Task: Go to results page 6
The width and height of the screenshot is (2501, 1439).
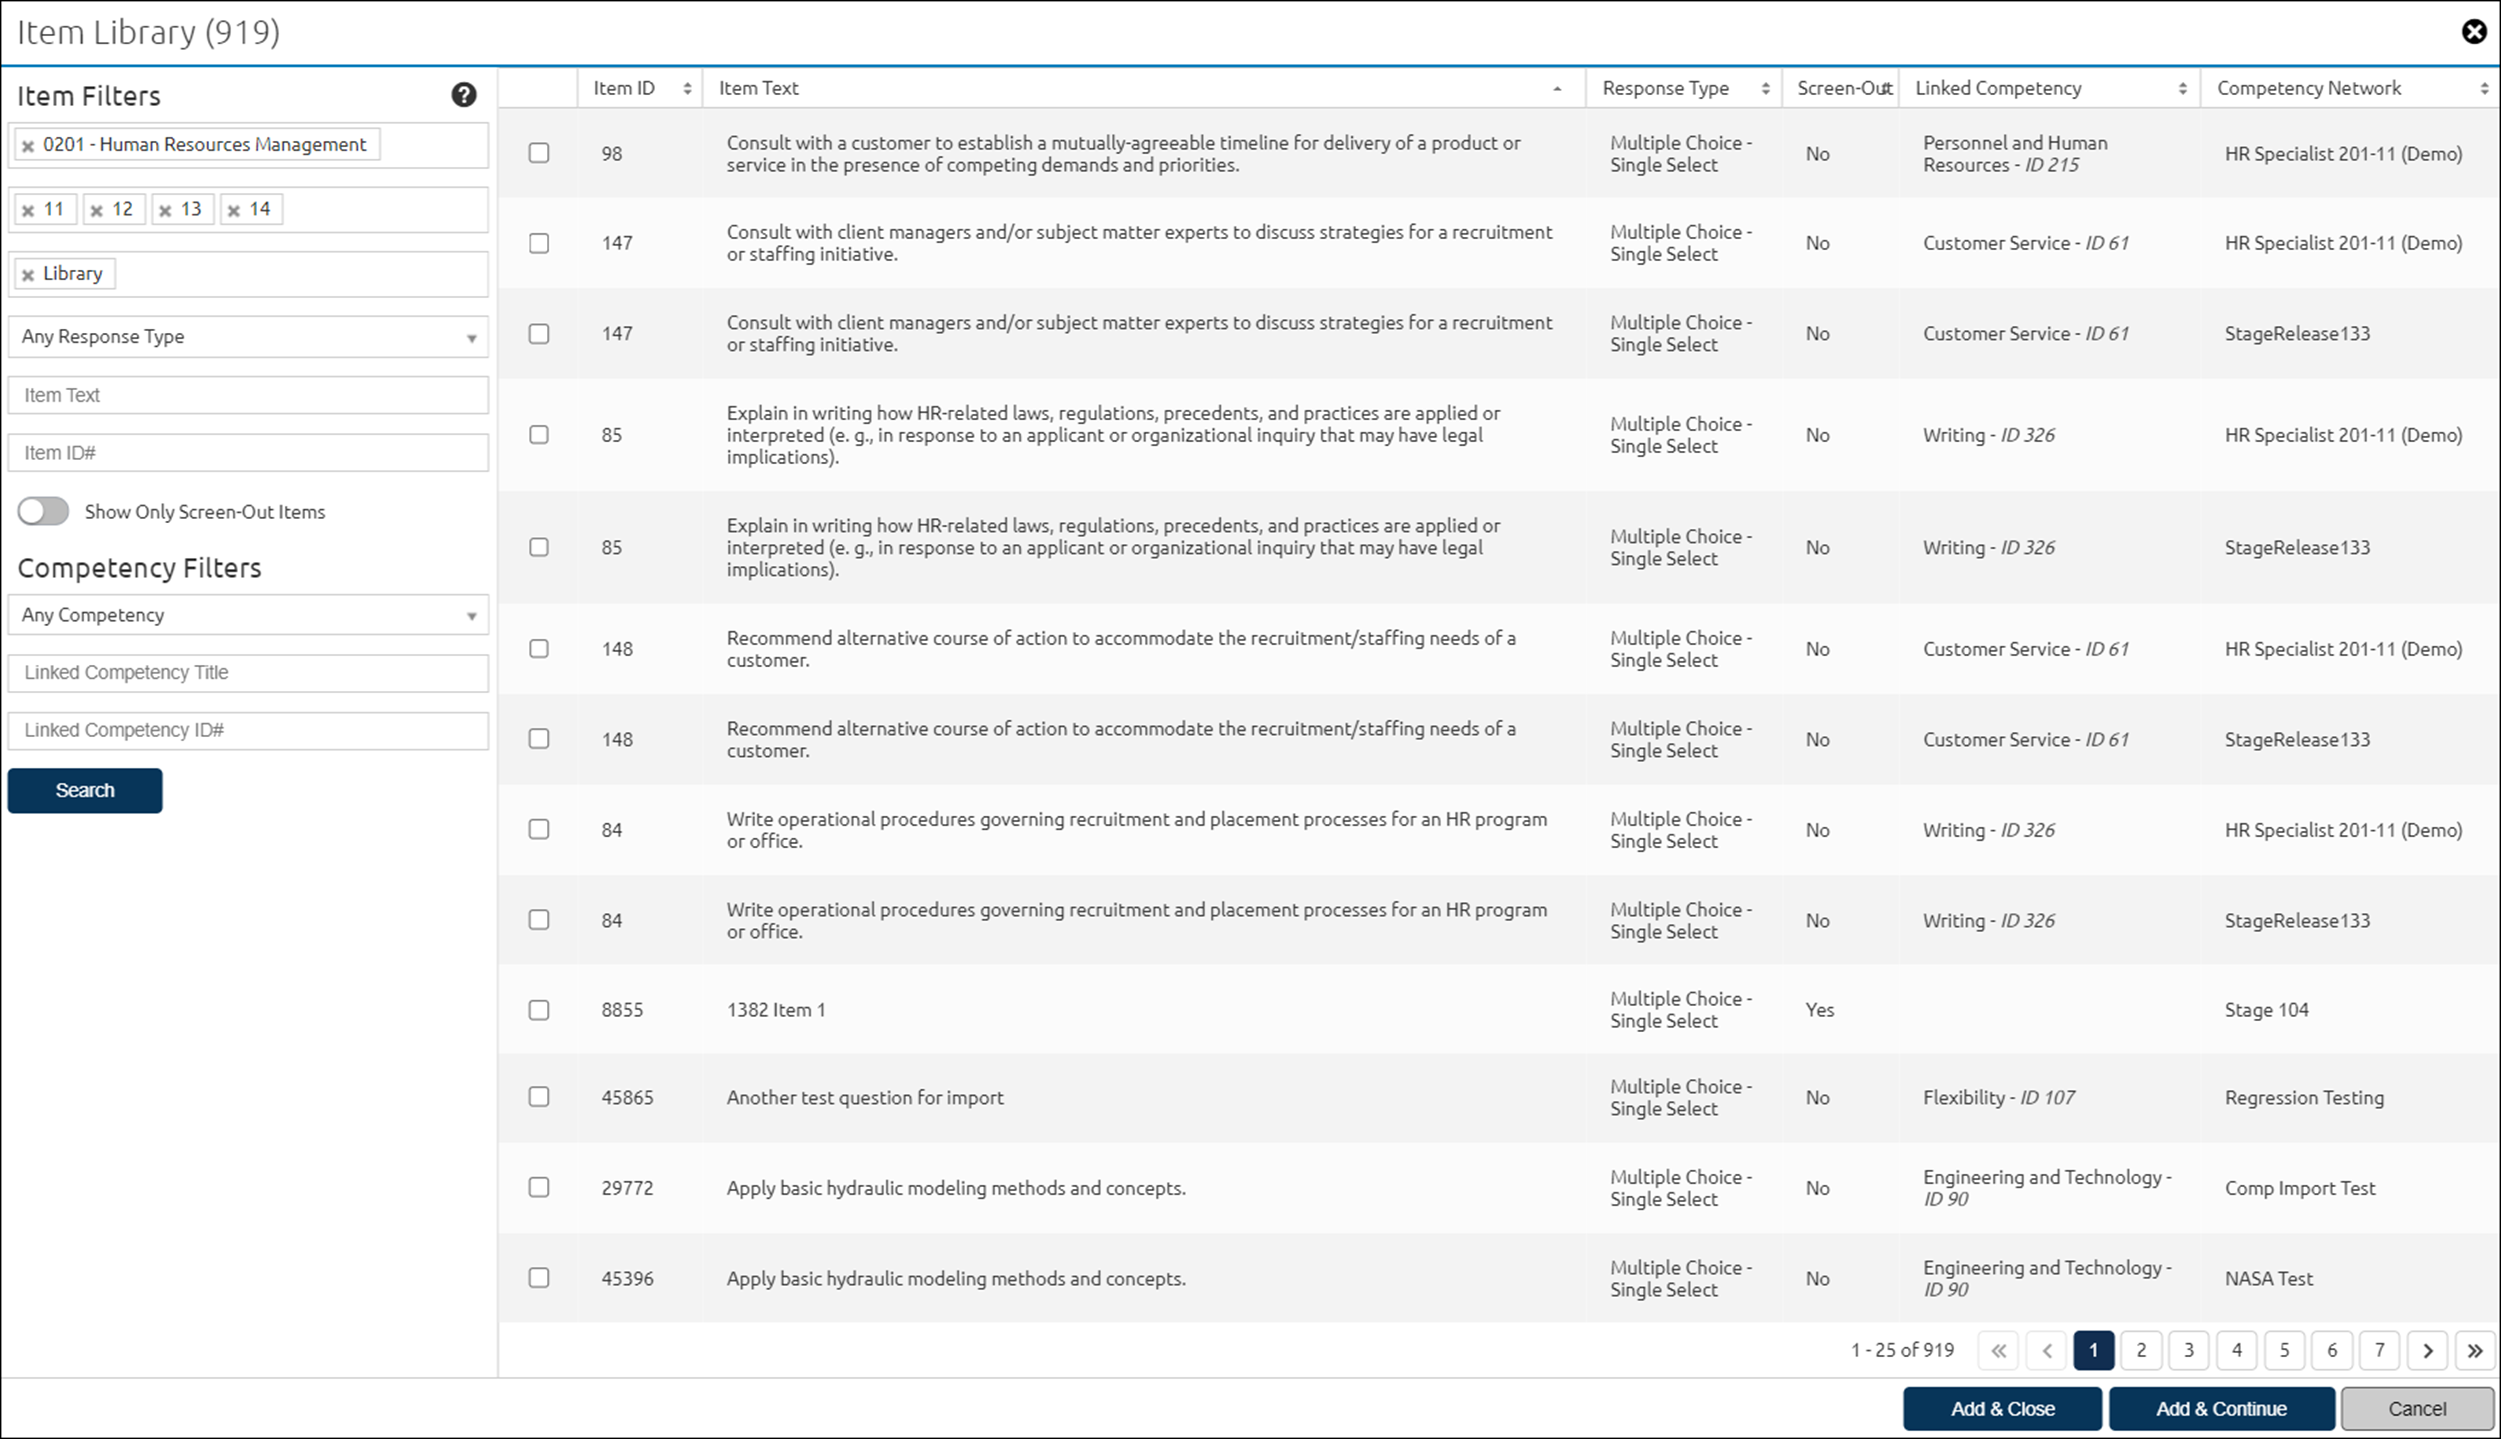Action: (2332, 1350)
